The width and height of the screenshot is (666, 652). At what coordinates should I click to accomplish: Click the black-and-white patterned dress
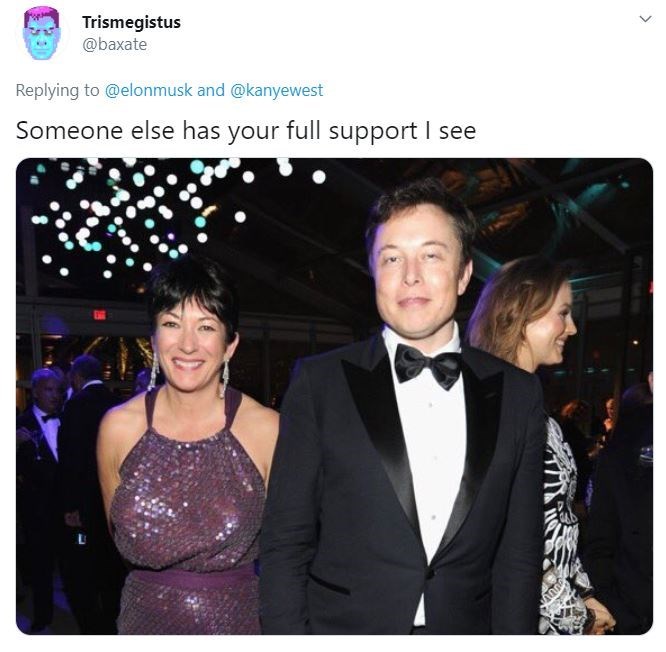tap(563, 527)
